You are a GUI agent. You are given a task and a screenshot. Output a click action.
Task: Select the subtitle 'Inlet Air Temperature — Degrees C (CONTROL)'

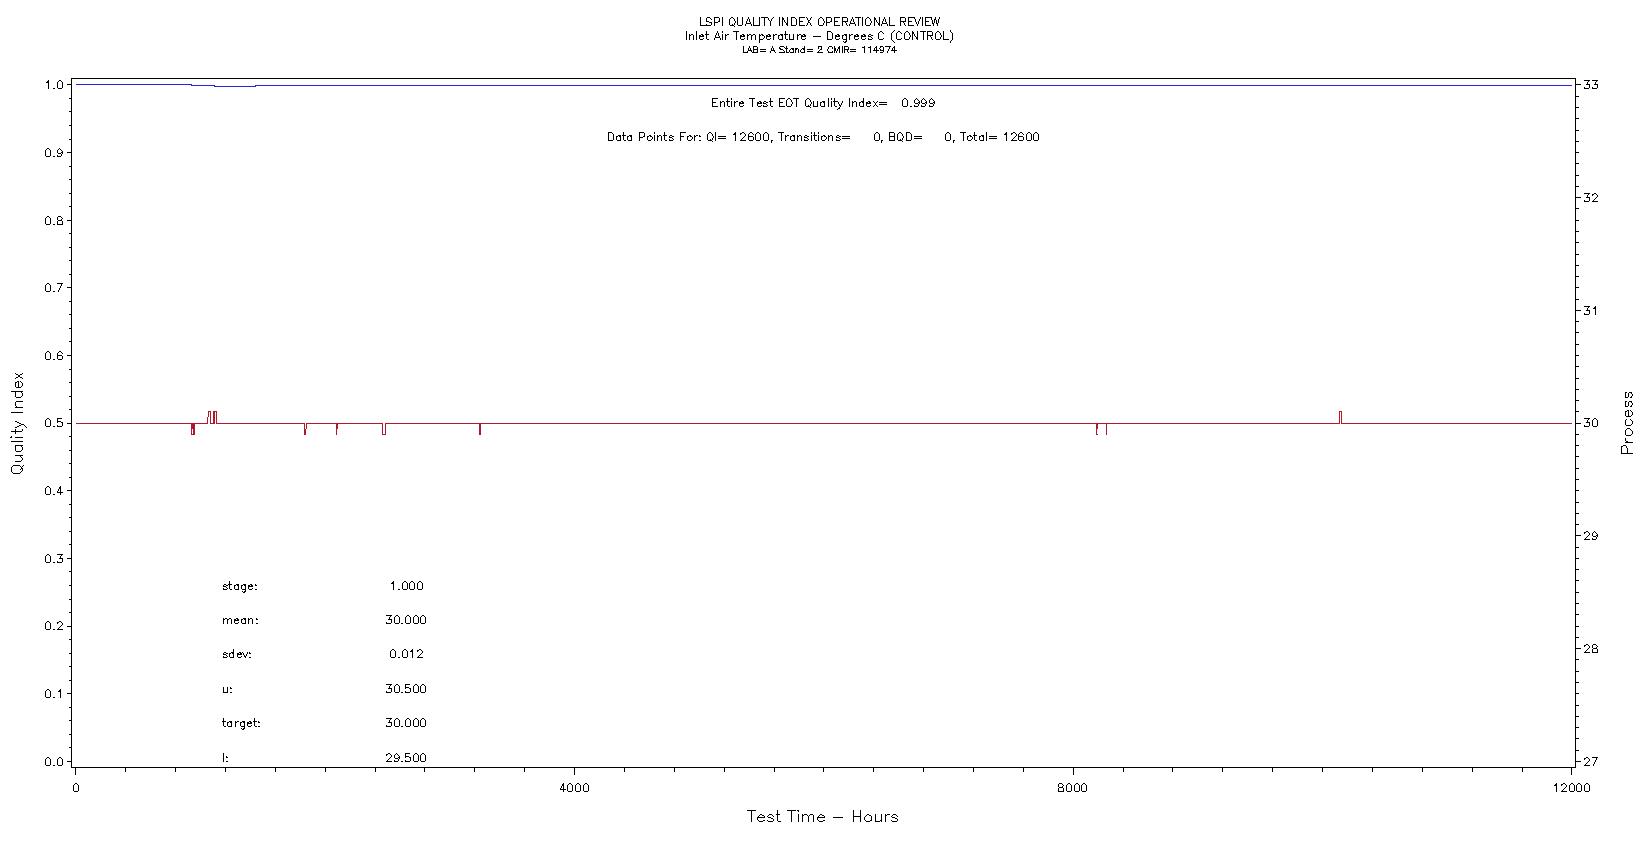819,36
